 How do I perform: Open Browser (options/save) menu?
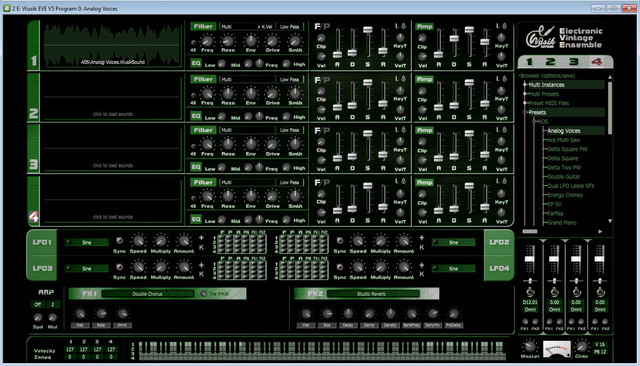547,75
